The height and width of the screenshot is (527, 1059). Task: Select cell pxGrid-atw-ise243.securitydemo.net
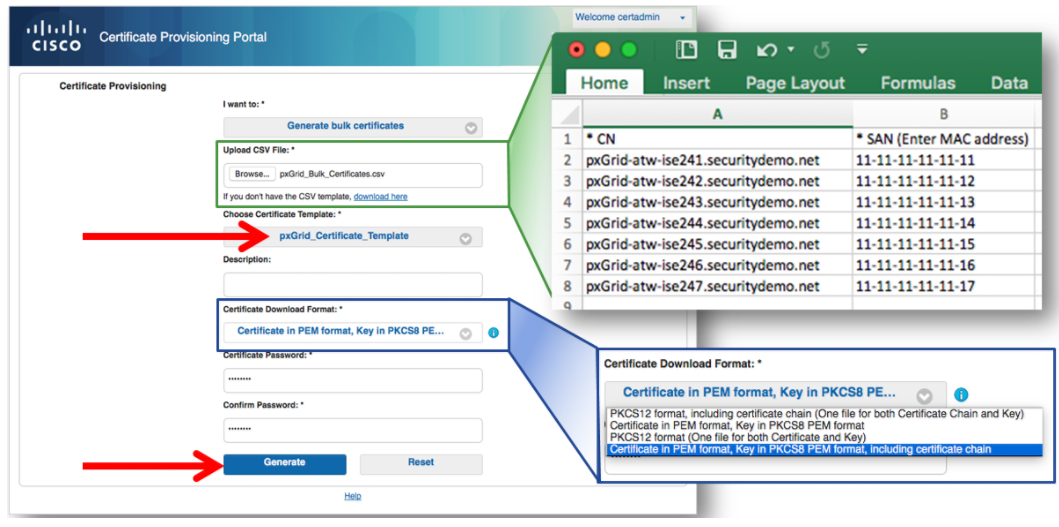(x=717, y=202)
